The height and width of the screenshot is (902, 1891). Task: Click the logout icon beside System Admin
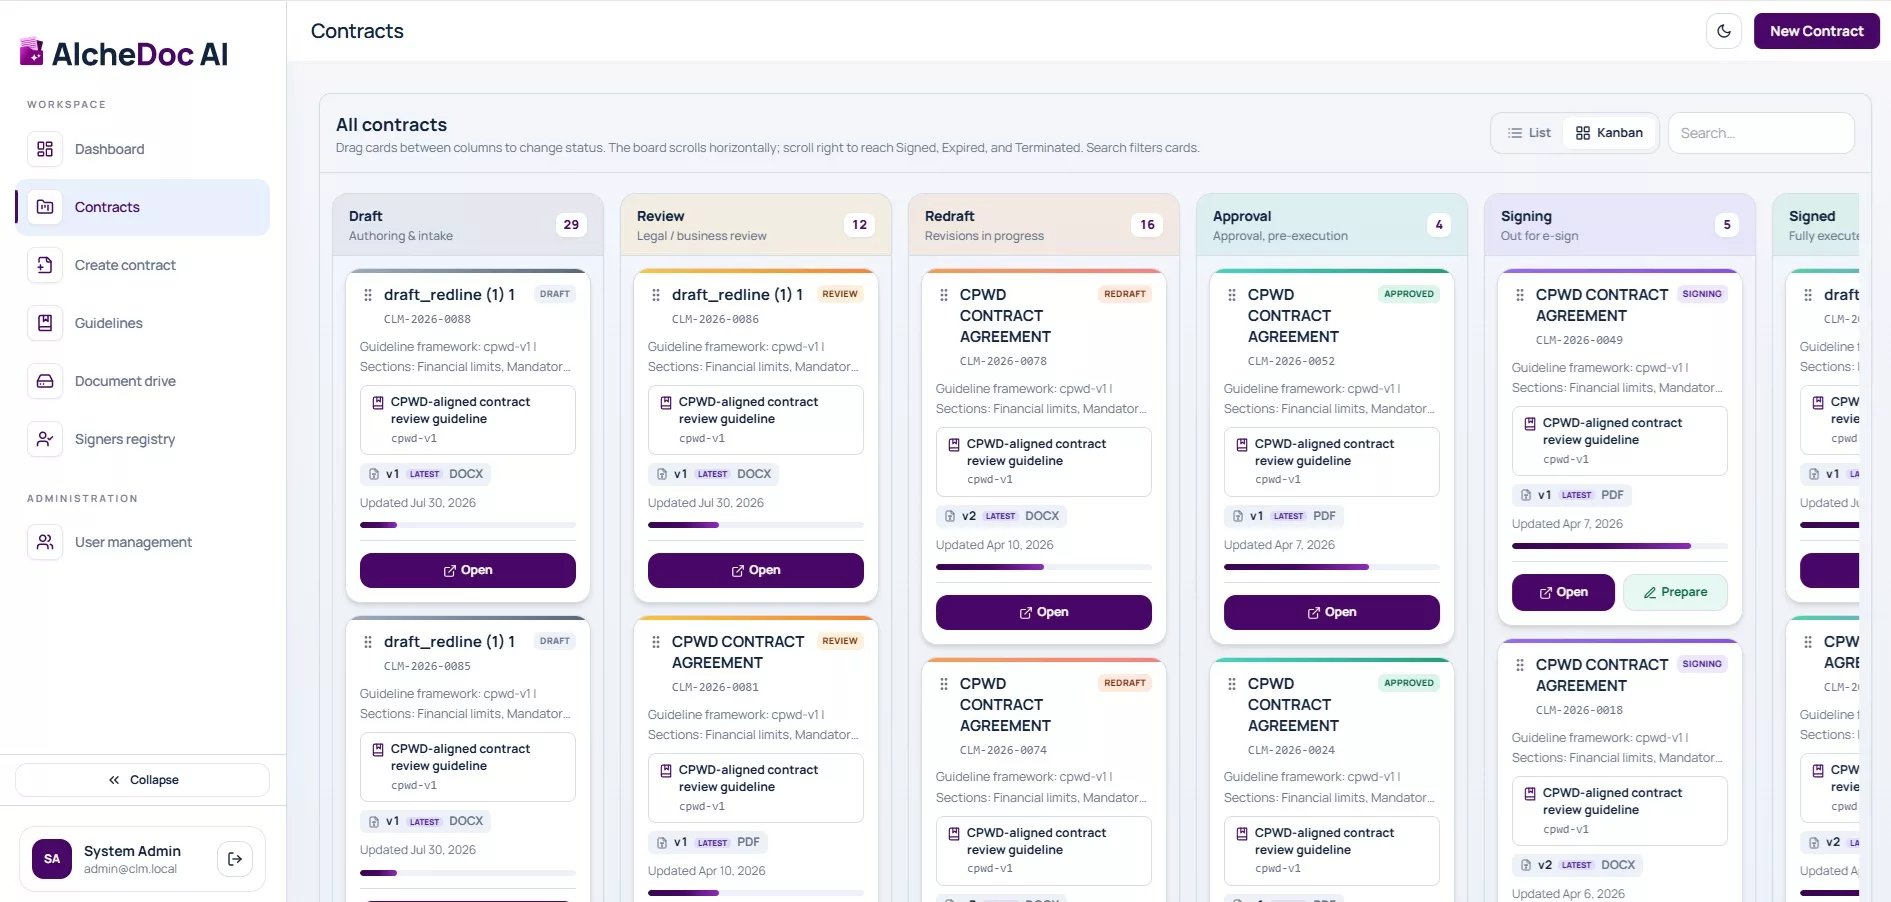(x=235, y=859)
